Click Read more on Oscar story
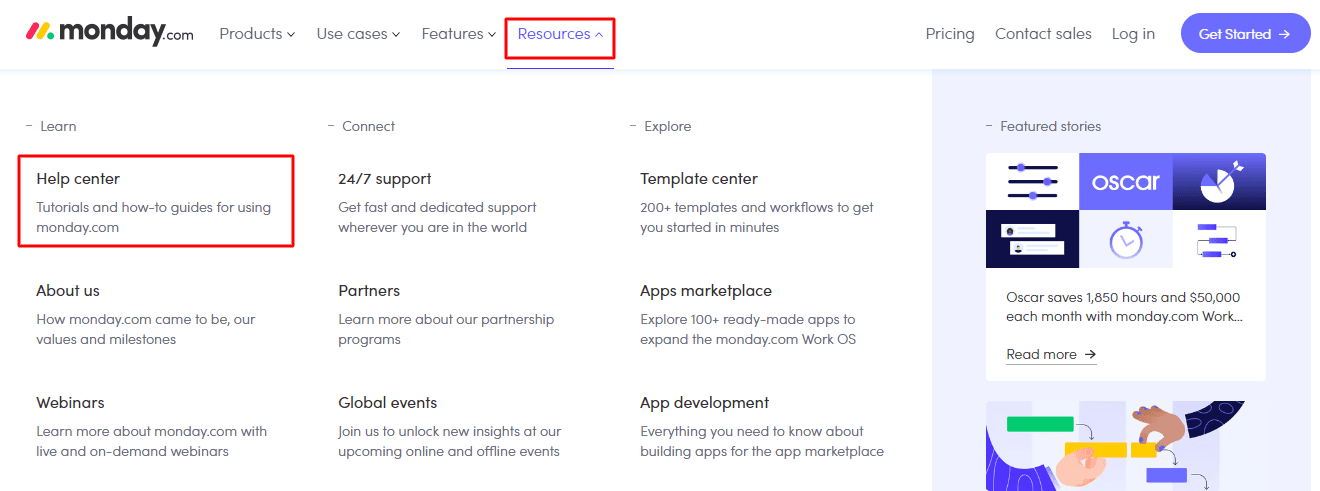 1051,355
